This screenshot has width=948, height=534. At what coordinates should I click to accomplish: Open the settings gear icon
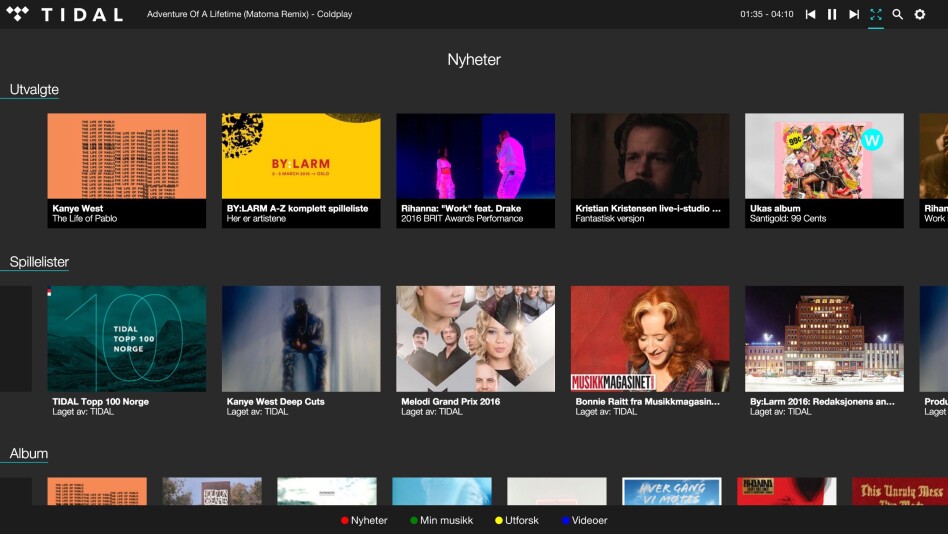pos(920,14)
